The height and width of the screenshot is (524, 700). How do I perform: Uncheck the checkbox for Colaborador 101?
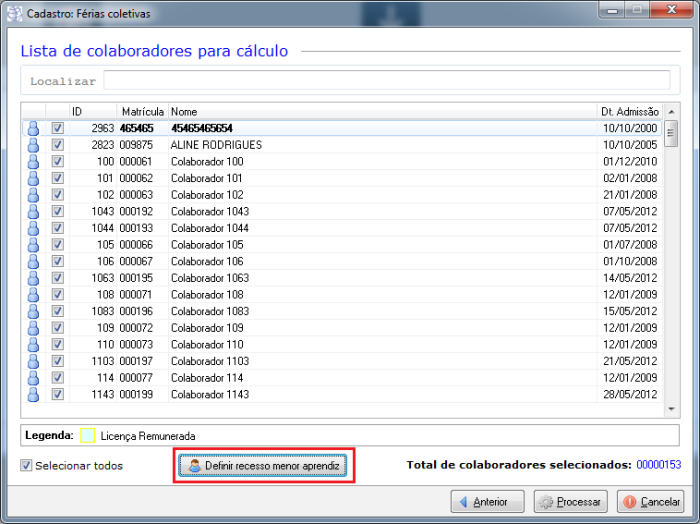pos(57,178)
